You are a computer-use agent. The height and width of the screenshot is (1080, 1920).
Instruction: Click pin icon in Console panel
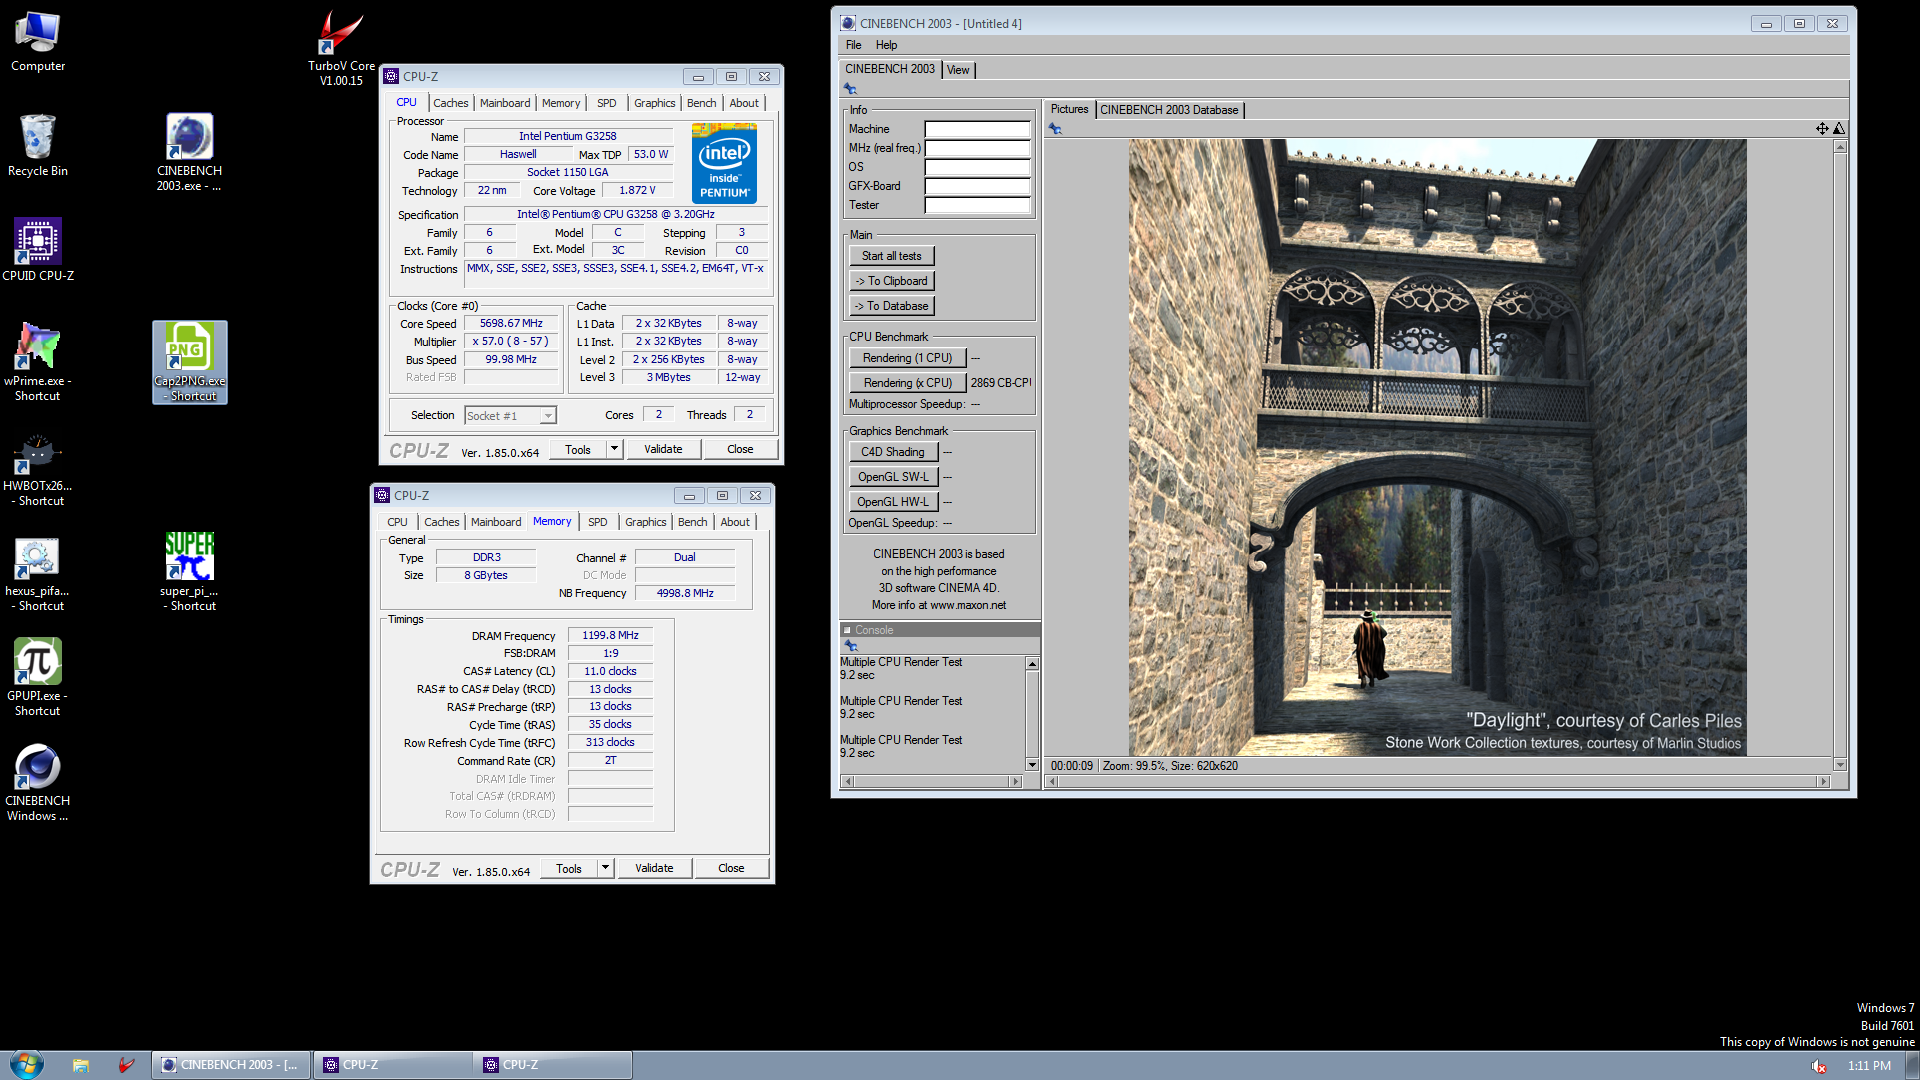click(x=852, y=646)
